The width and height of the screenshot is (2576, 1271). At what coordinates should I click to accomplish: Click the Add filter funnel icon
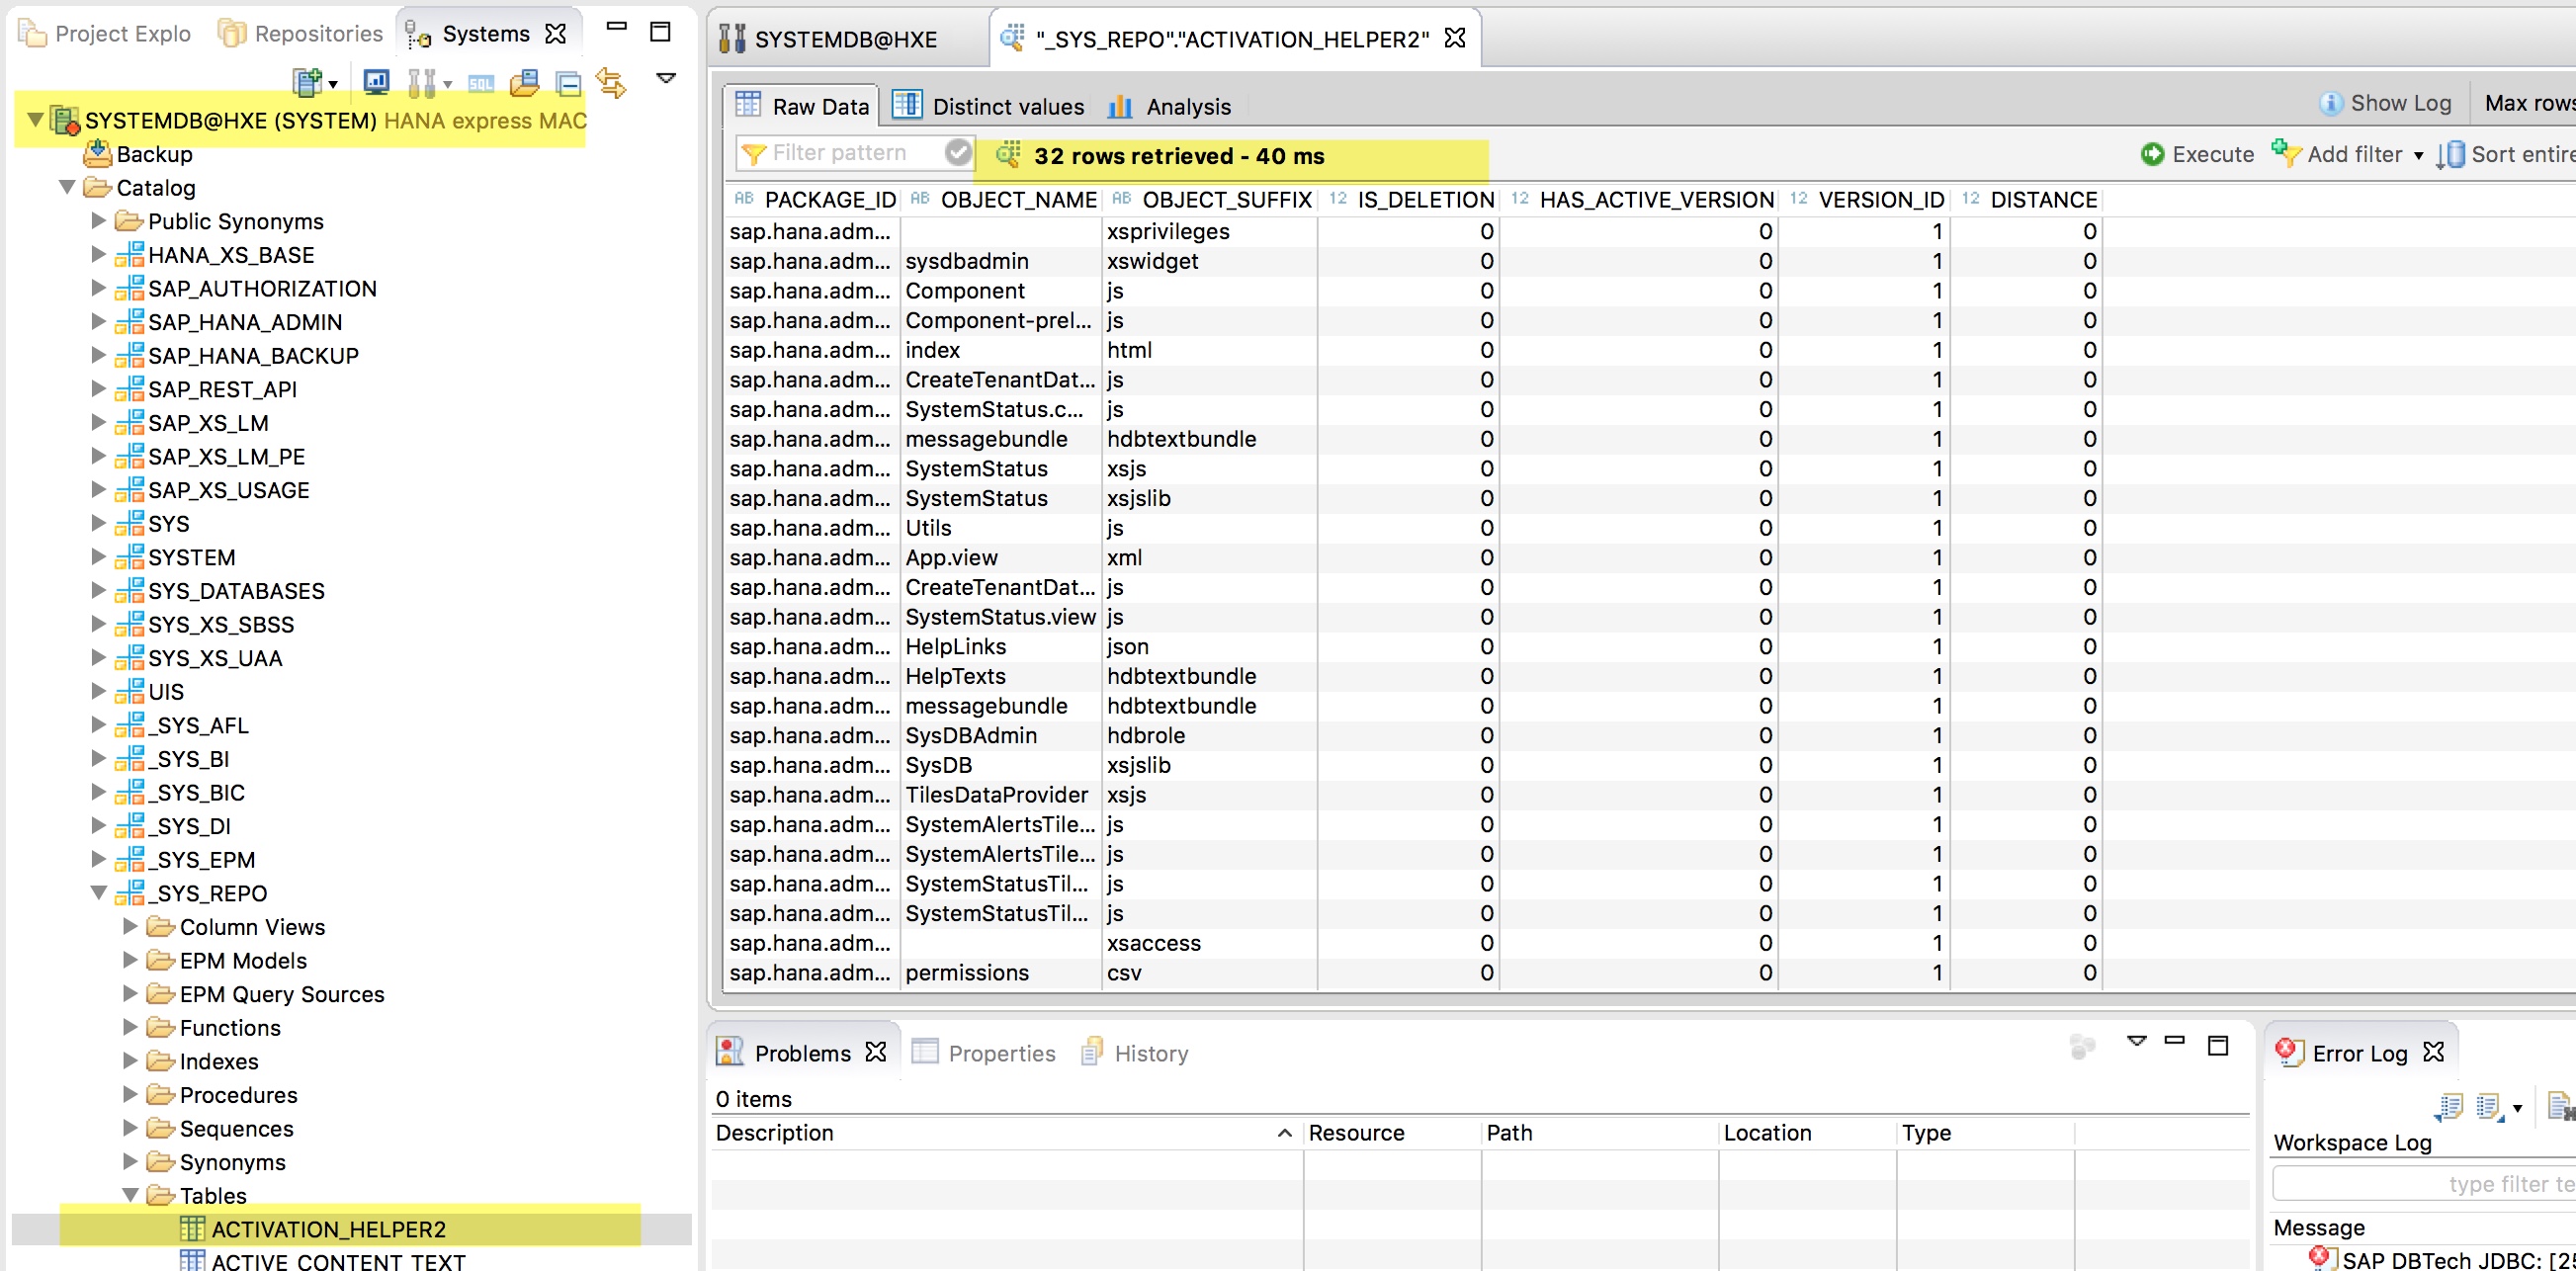pos(2285,154)
